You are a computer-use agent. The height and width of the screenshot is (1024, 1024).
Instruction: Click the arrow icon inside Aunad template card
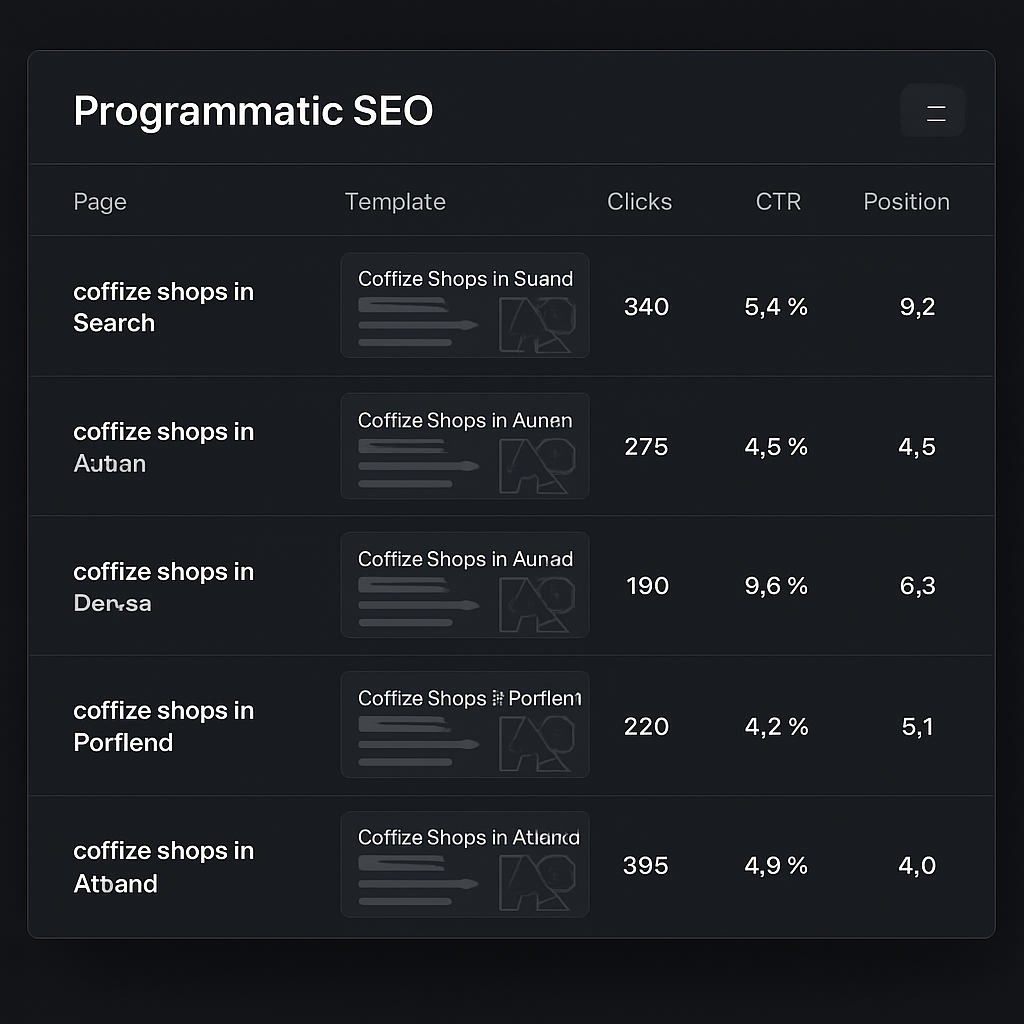[x=469, y=605]
